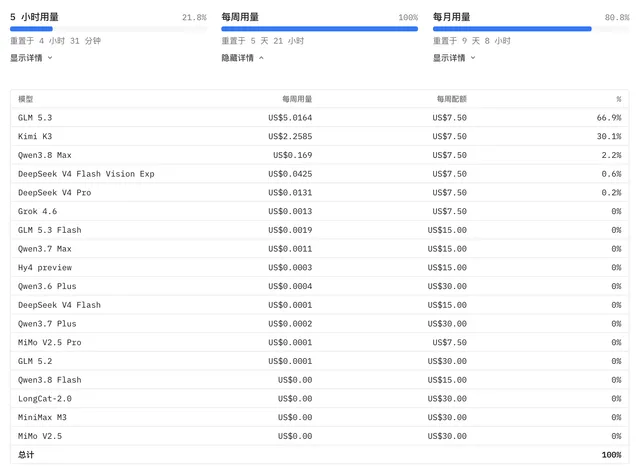Select the Qwen3.6 Plus model name
Viewport: 640px width, 473px height.
(x=47, y=286)
